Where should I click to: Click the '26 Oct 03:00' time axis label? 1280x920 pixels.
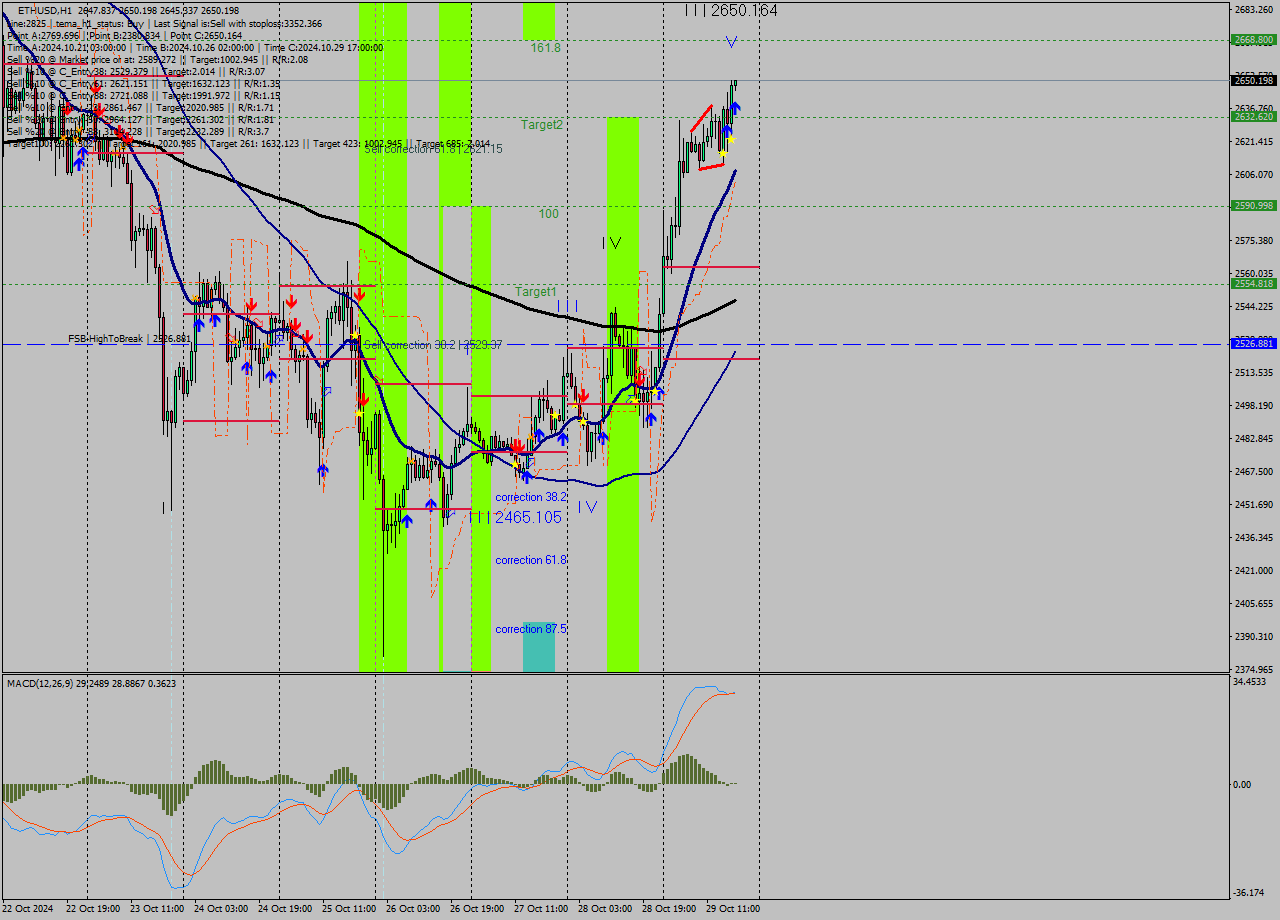pos(413,909)
